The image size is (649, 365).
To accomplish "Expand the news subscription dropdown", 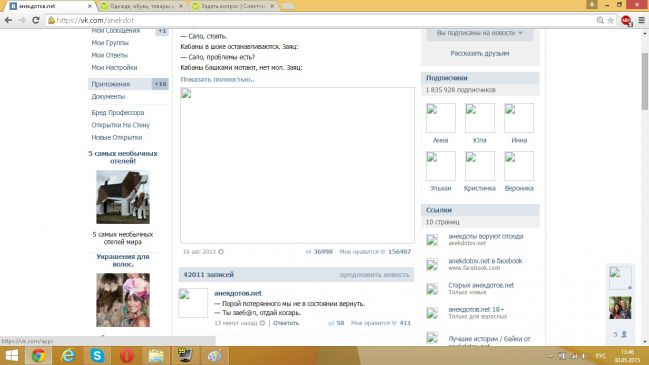I will pyautogui.click(x=480, y=33).
